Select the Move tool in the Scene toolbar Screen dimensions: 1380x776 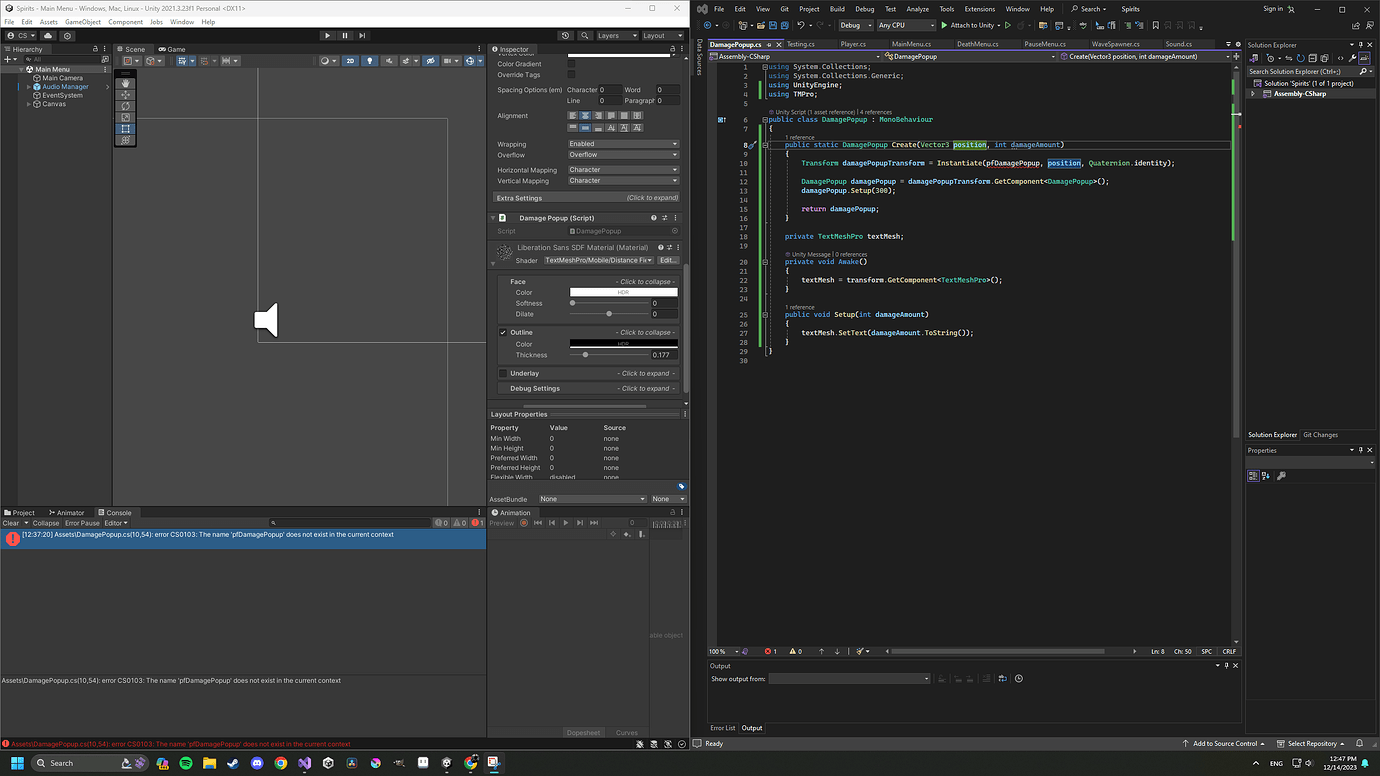pos(125,95)
